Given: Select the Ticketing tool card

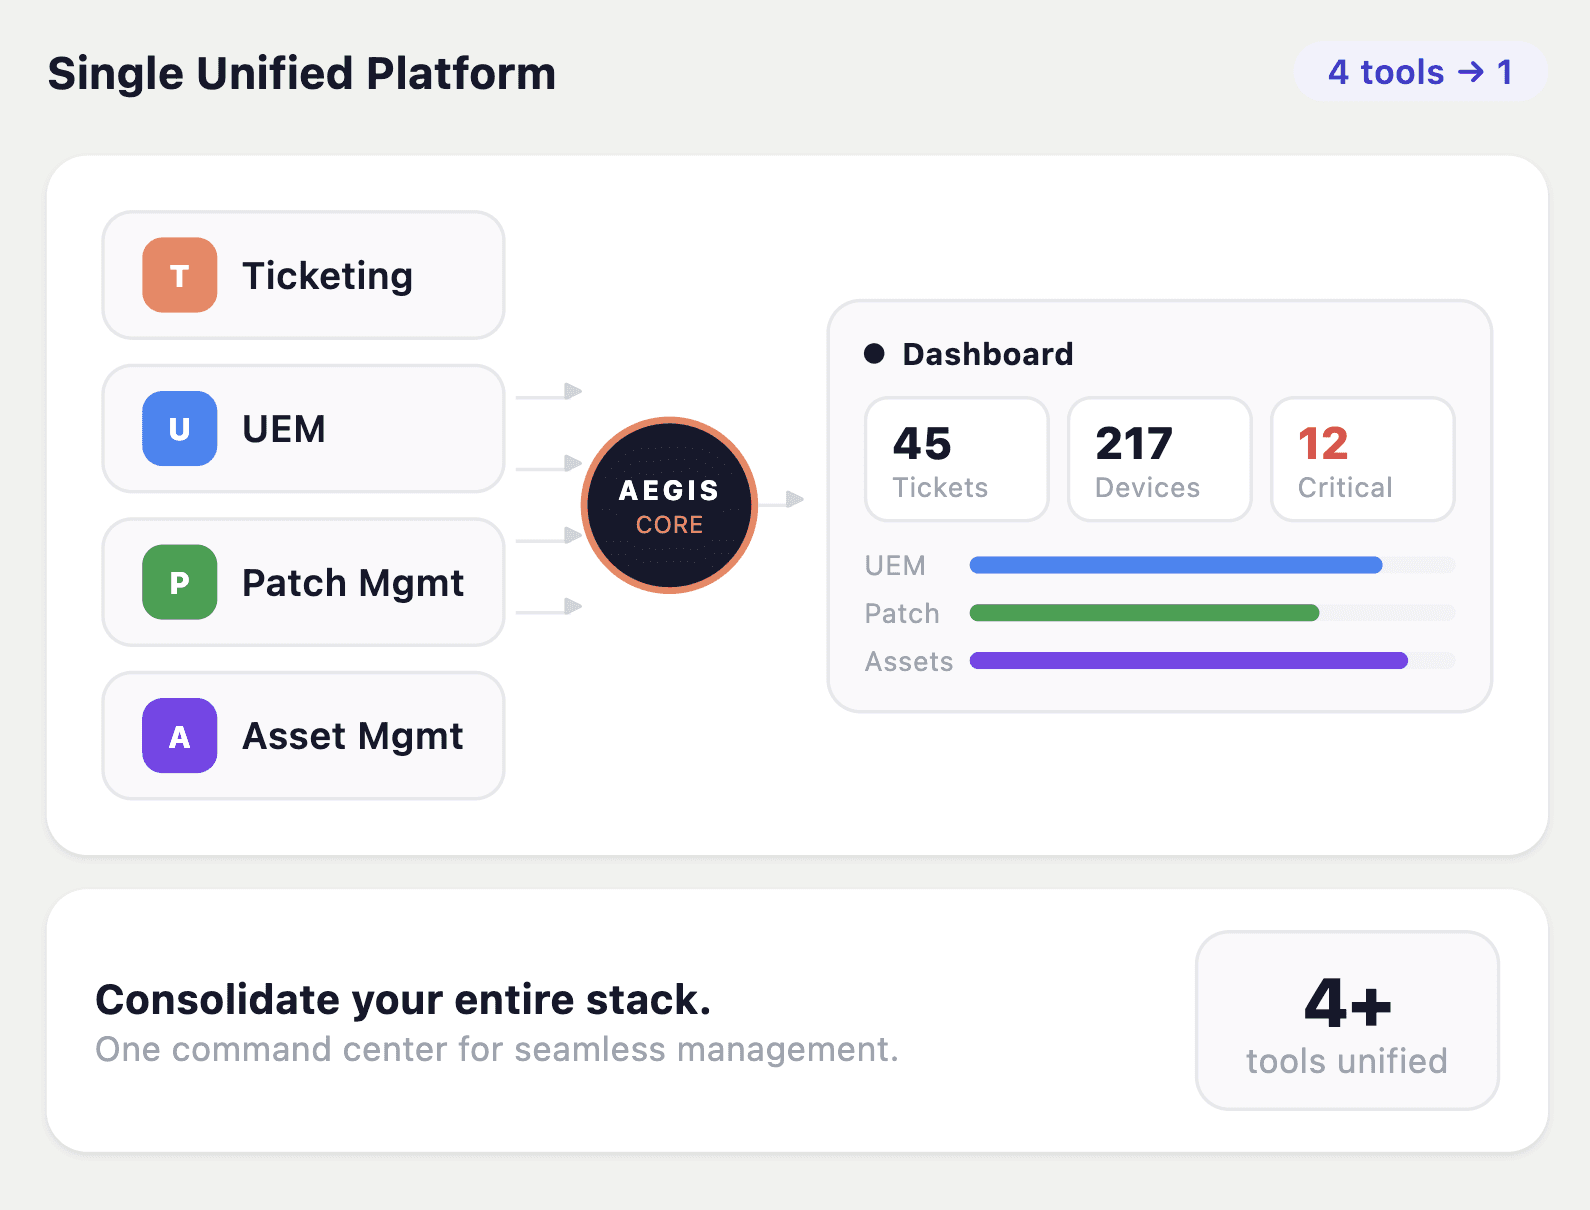Looking at the screenshot, I should pos(303,275).
